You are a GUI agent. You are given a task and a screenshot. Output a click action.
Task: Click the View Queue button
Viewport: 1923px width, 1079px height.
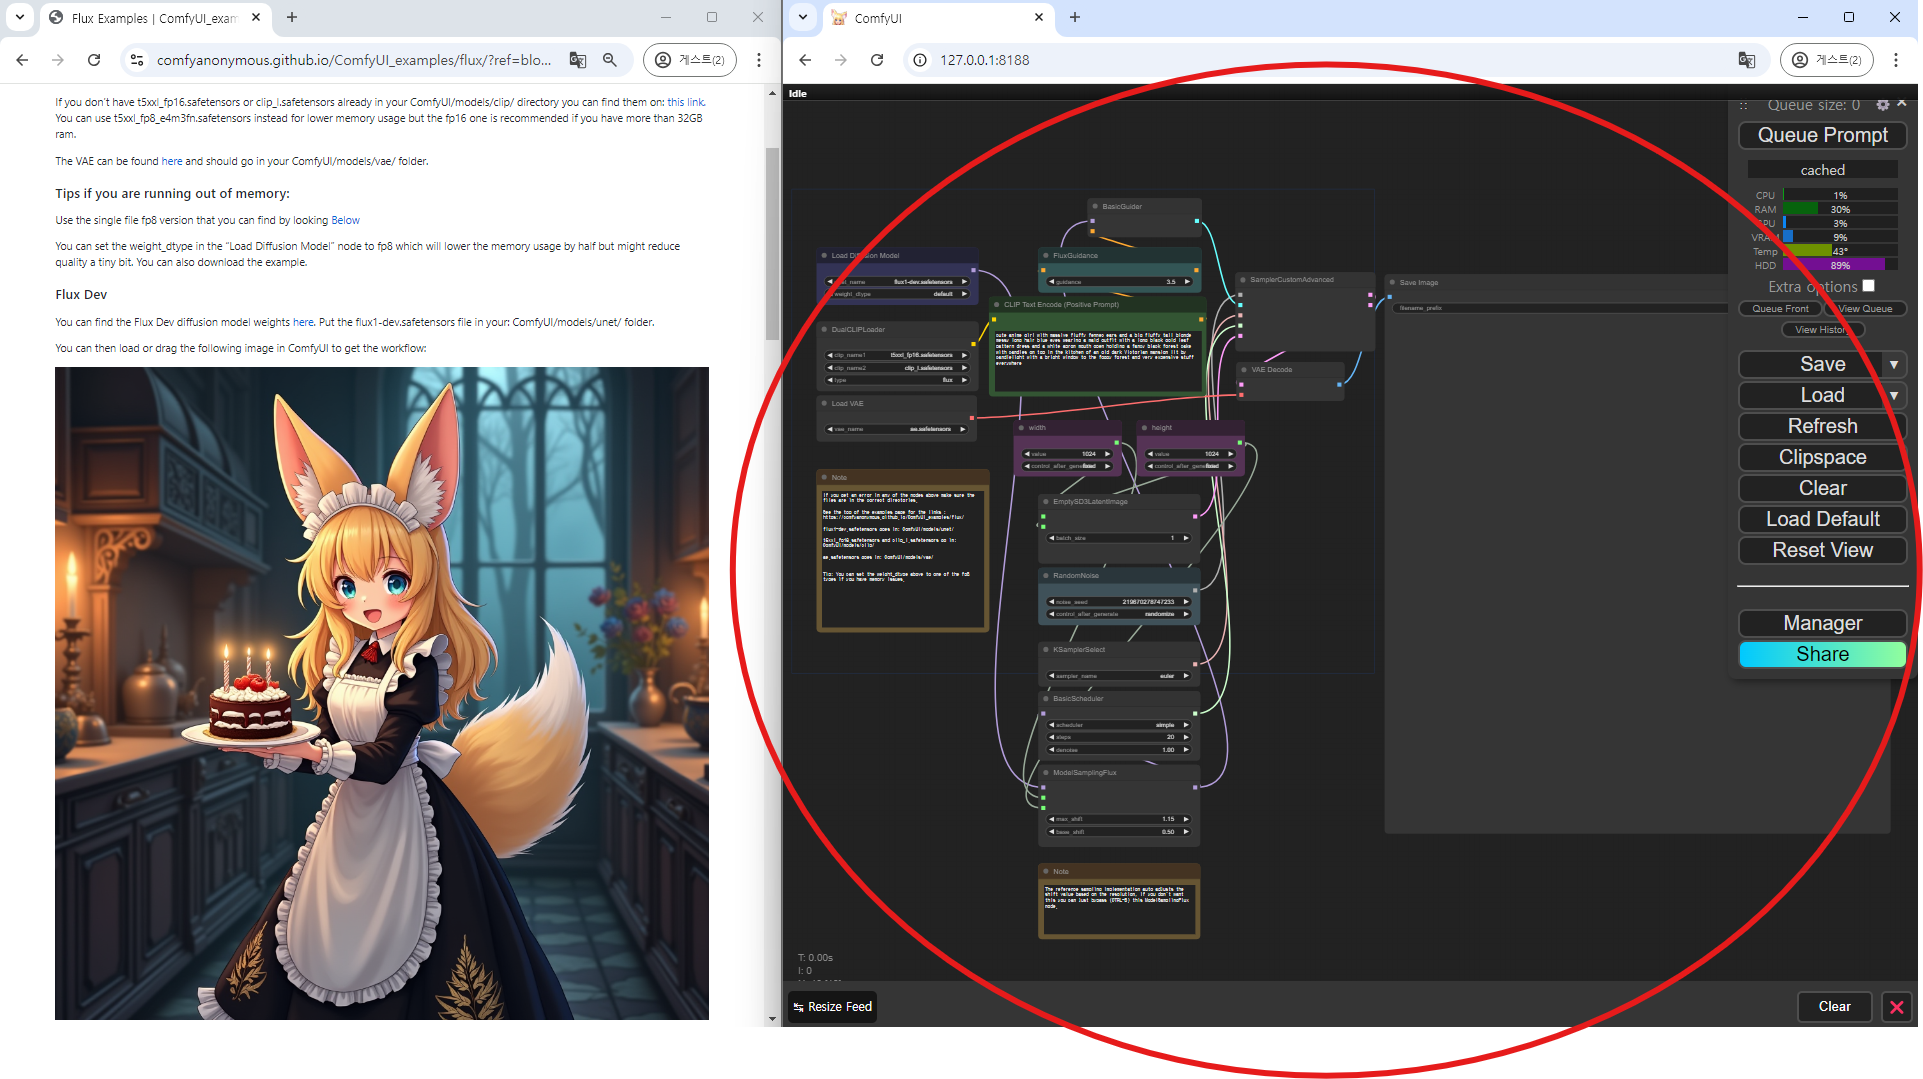1865,309
